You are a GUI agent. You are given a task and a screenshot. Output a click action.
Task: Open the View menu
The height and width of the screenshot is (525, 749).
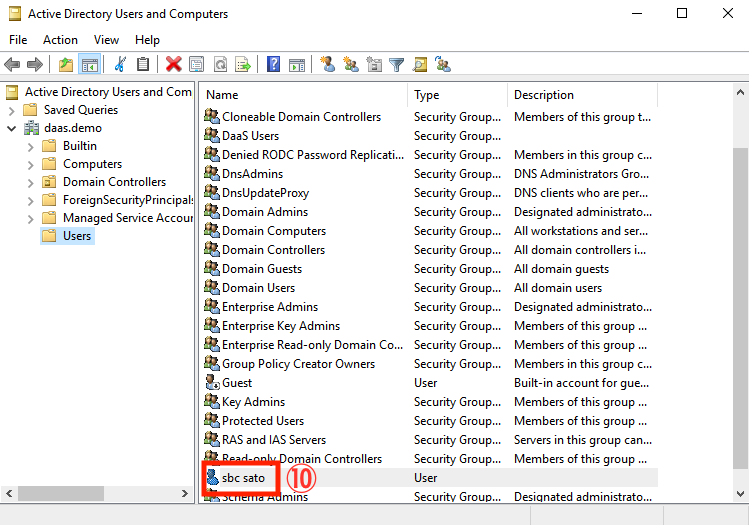pos(106,40)
